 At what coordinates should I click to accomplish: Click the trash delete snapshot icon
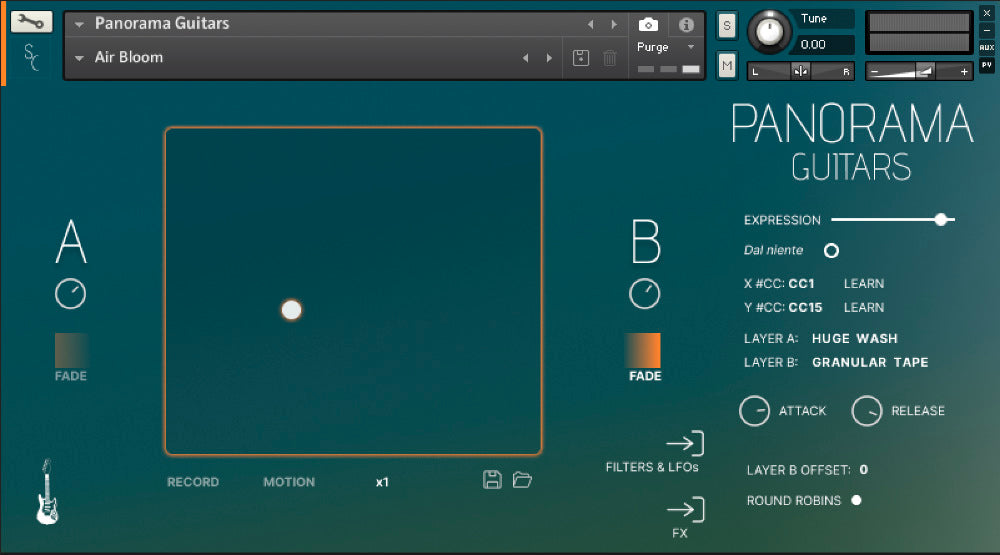(x=609, y=58)
